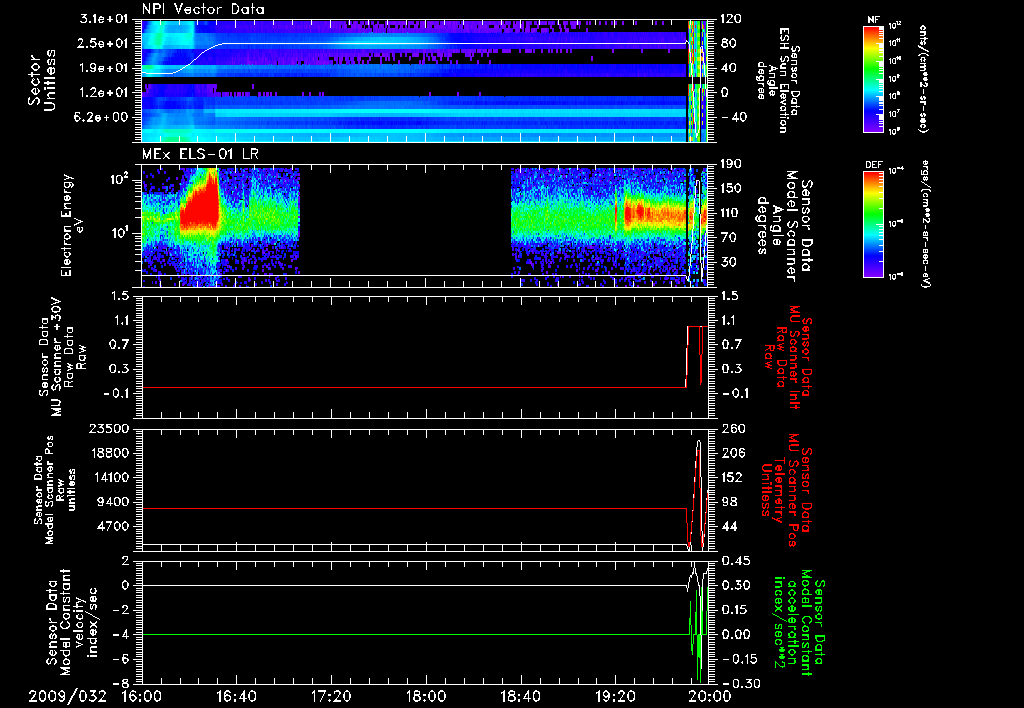Click the 19:20 time tick label
Screen dimensions: 1024x708
pos(615,696)
